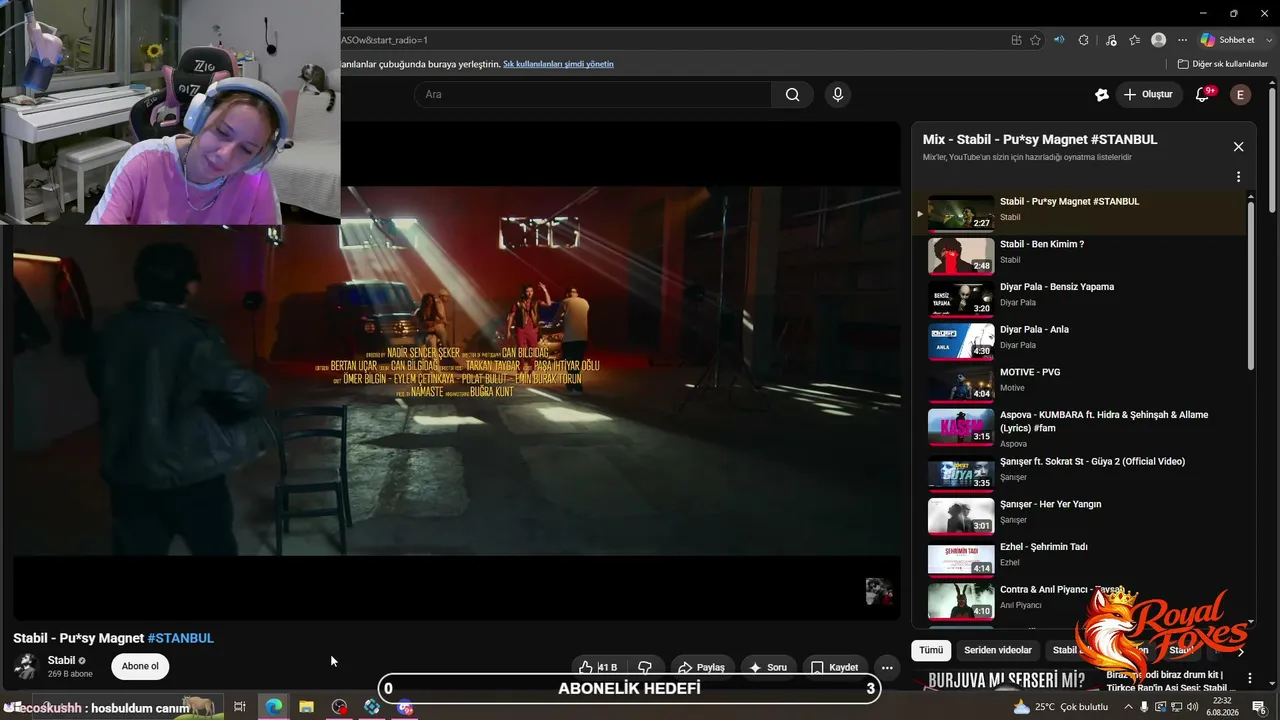1280x720 pixels.
Task: Like the Stabil video
Action: (x=599, y=667)
